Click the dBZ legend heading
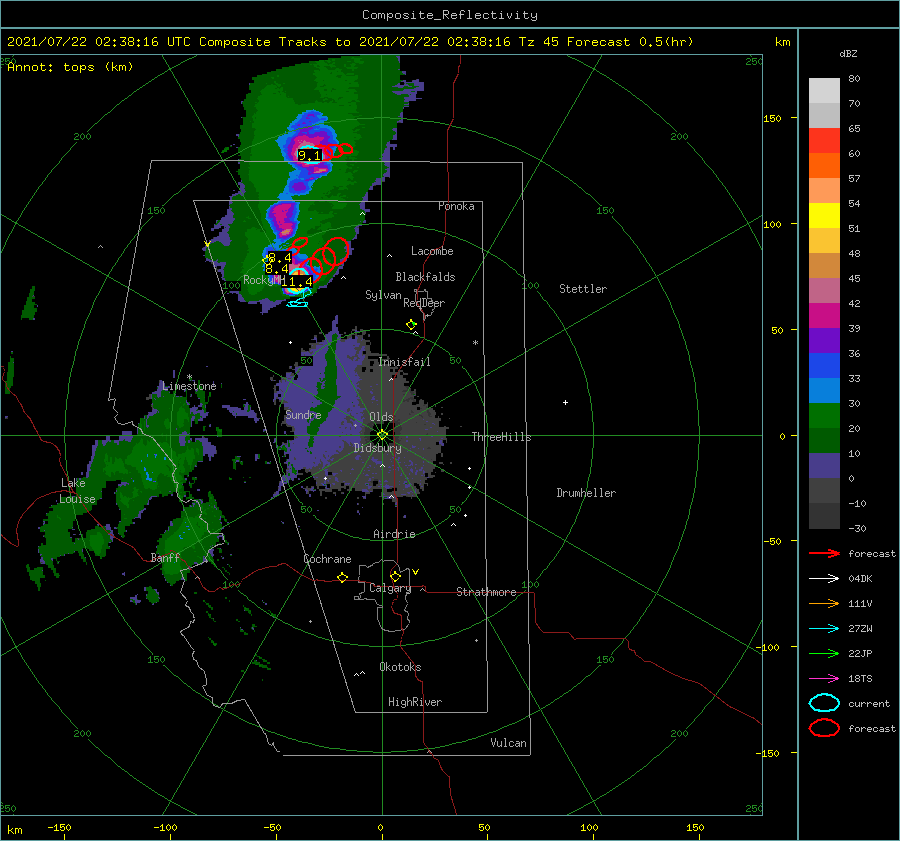This screenshot has width=900, height=841. 848,53
